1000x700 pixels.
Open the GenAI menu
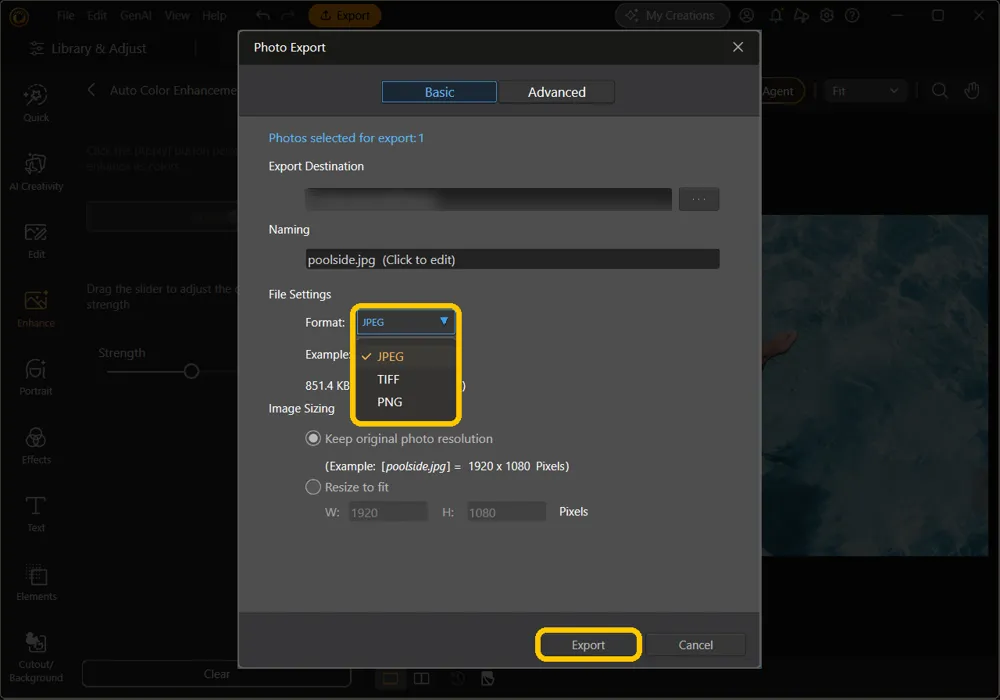pyautogui.click(x=136, y=15)
